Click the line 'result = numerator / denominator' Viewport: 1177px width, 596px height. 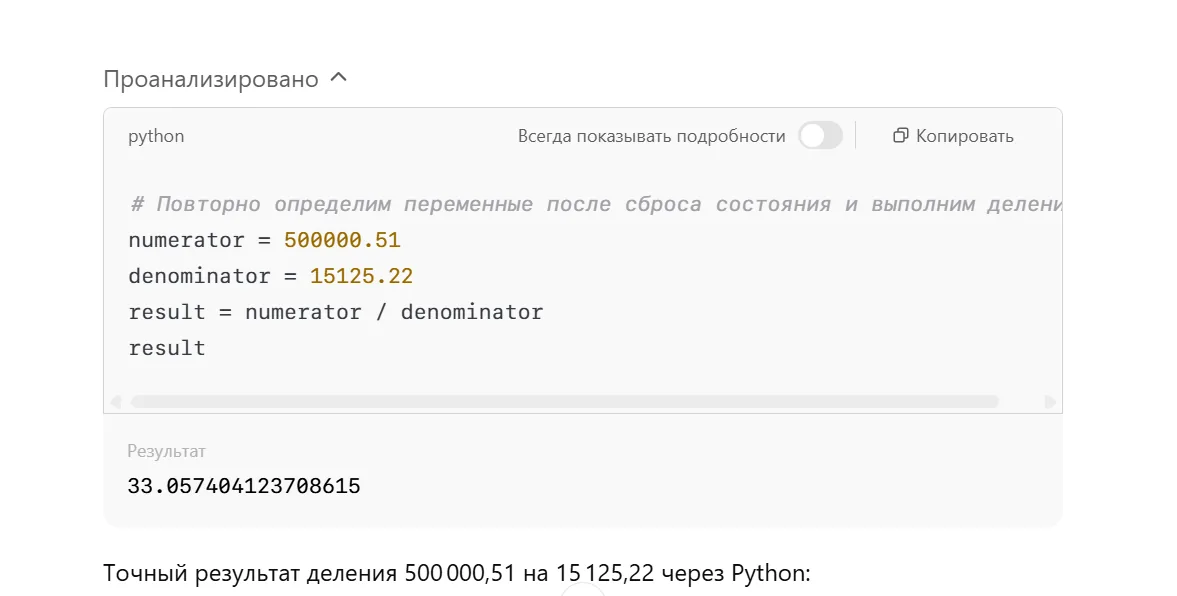[x=336, y=312]
